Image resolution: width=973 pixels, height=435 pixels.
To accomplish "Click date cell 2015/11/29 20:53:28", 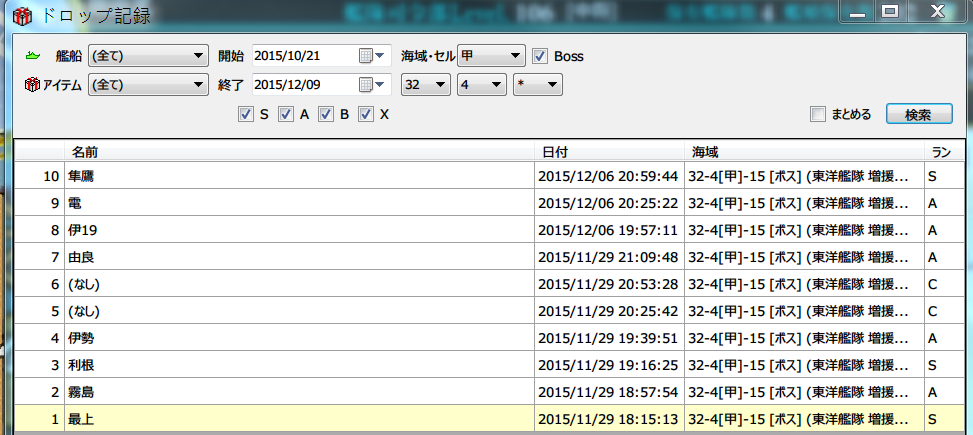I will point(608,284).
